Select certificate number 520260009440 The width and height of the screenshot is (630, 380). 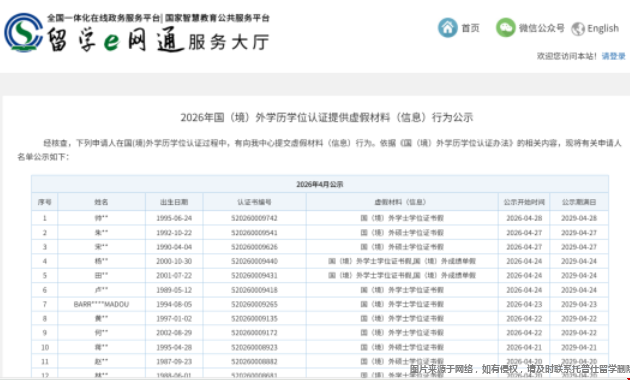click(254, 261)
